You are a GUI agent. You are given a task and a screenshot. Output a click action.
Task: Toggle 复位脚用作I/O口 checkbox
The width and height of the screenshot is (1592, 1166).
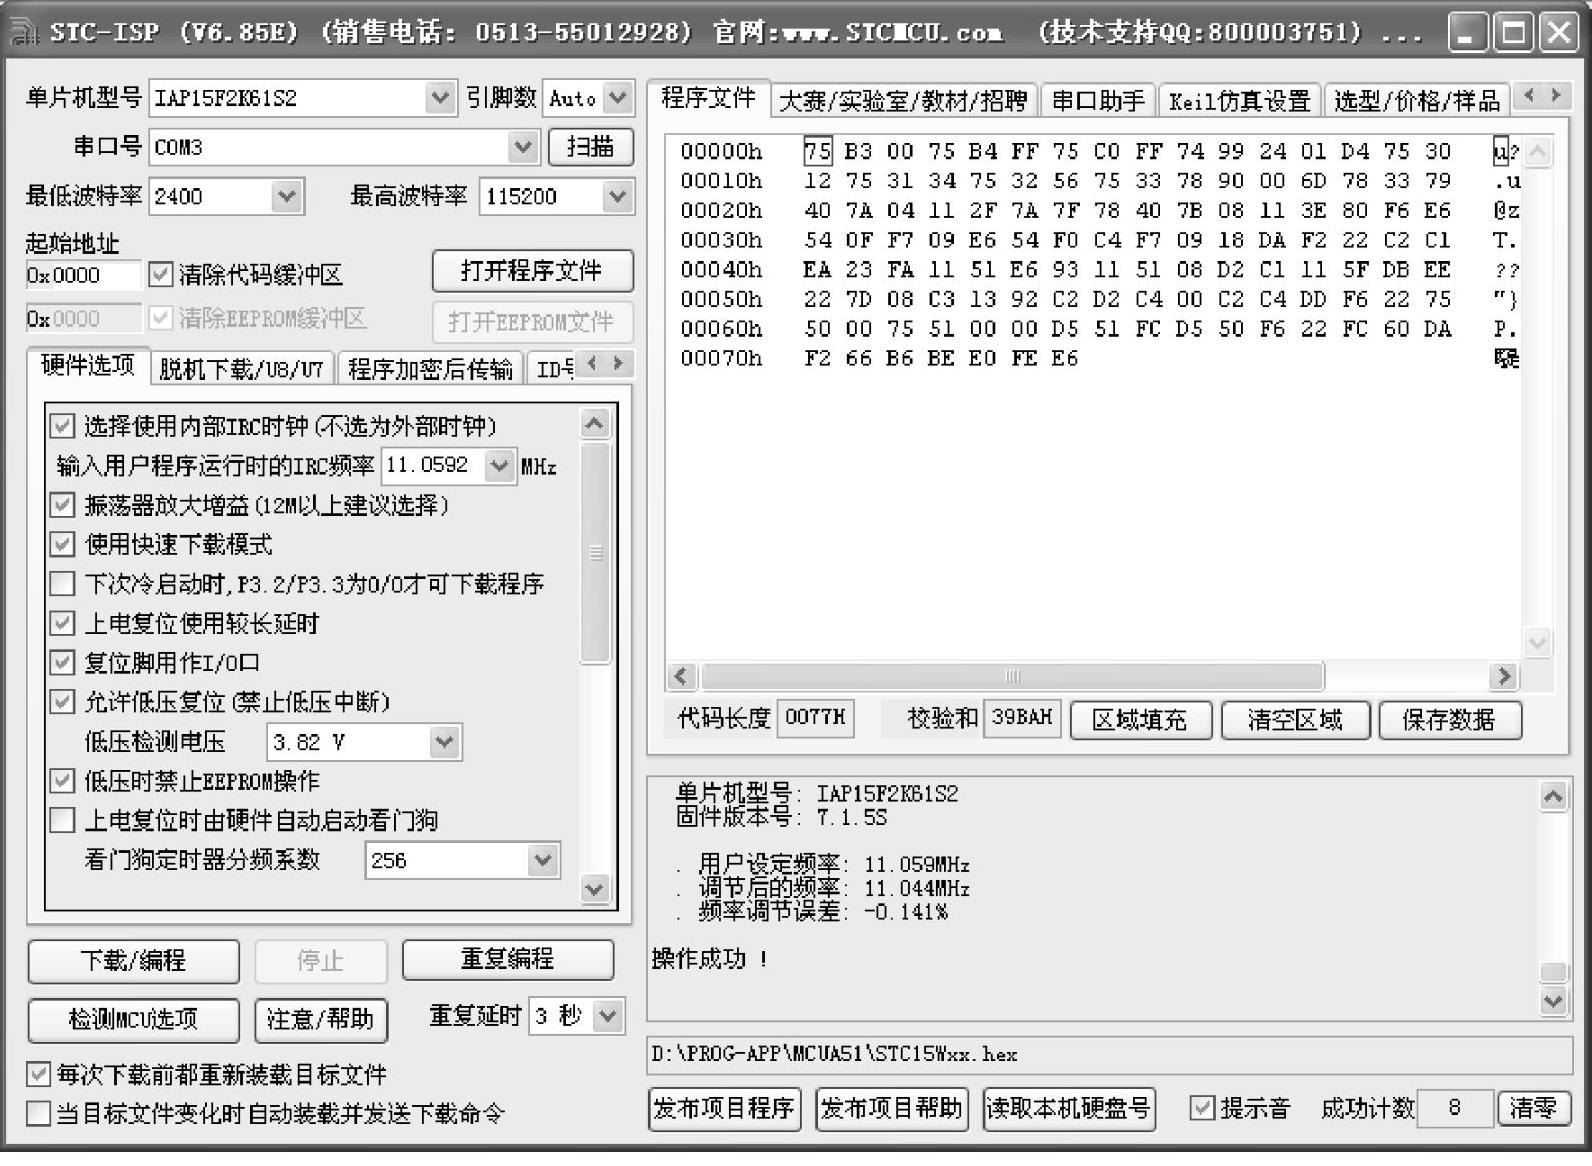(62, 663)
